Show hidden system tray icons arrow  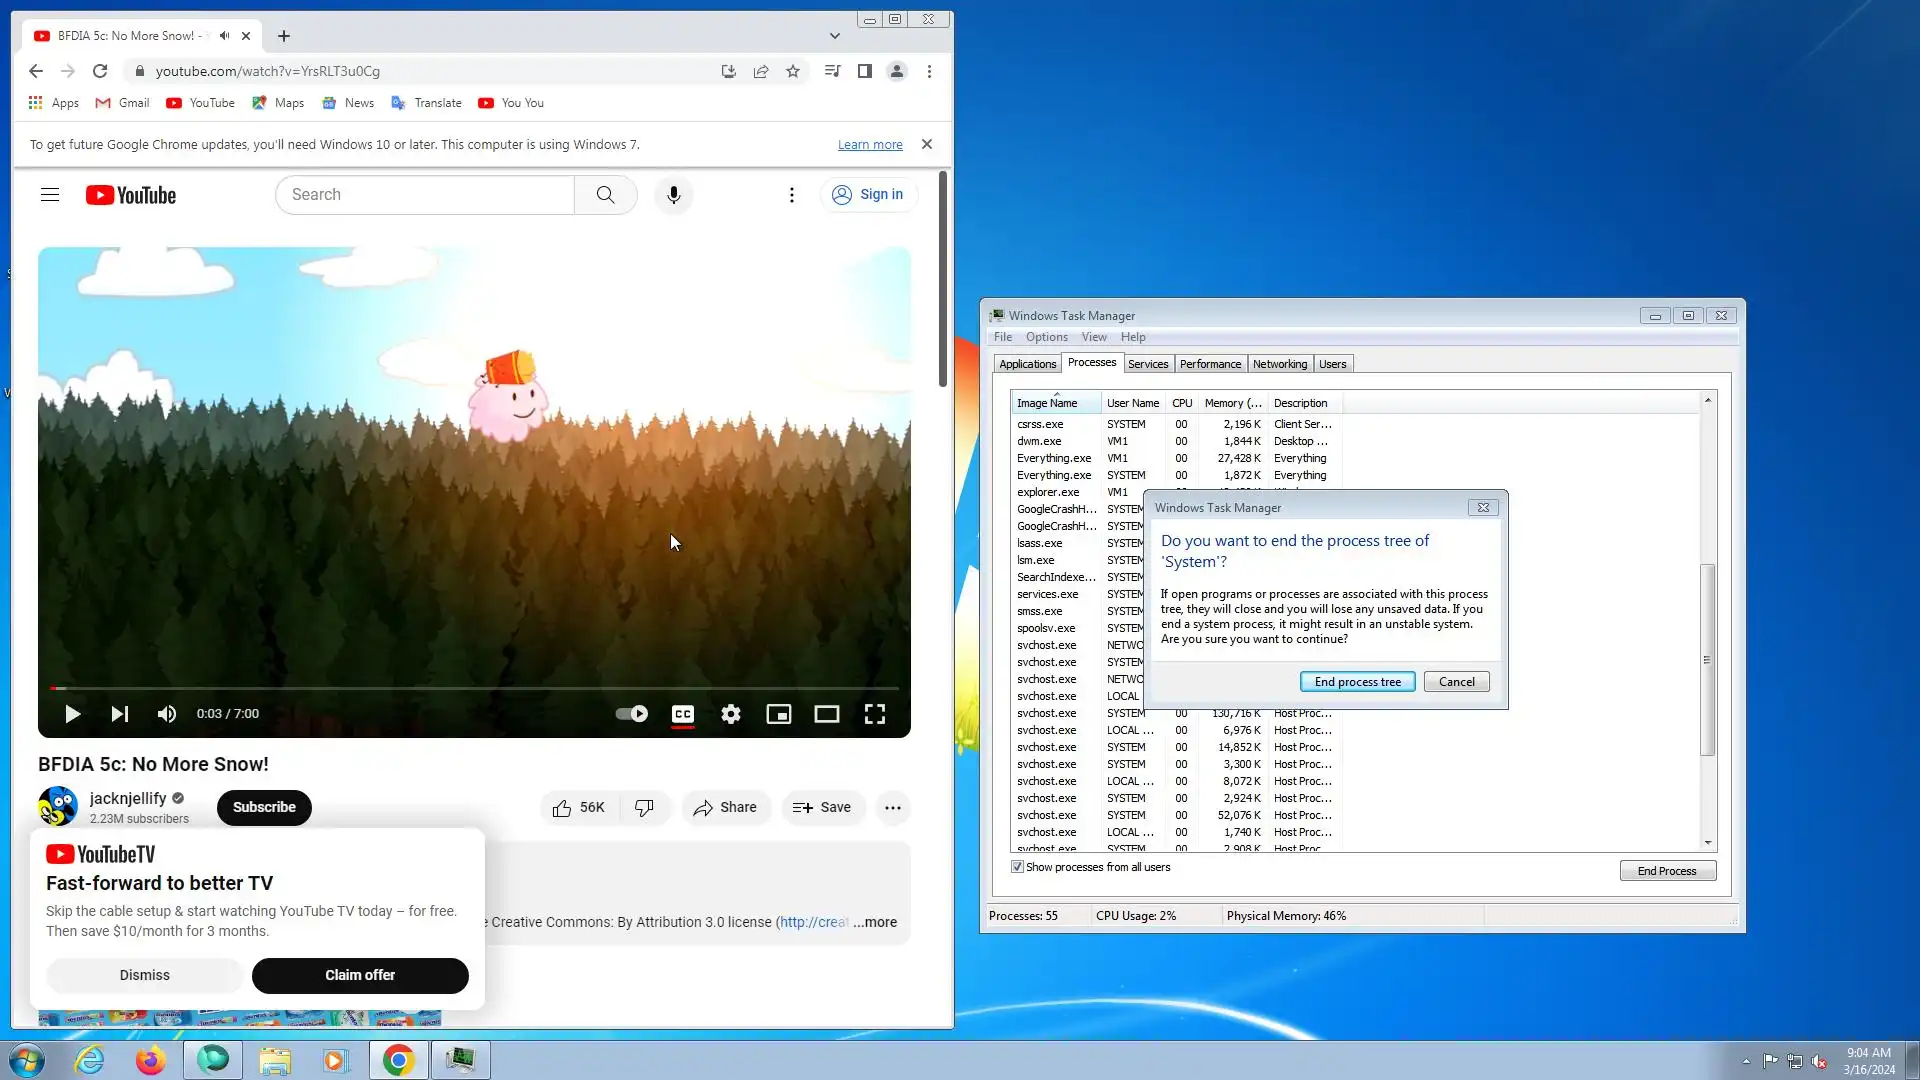1746,1061
